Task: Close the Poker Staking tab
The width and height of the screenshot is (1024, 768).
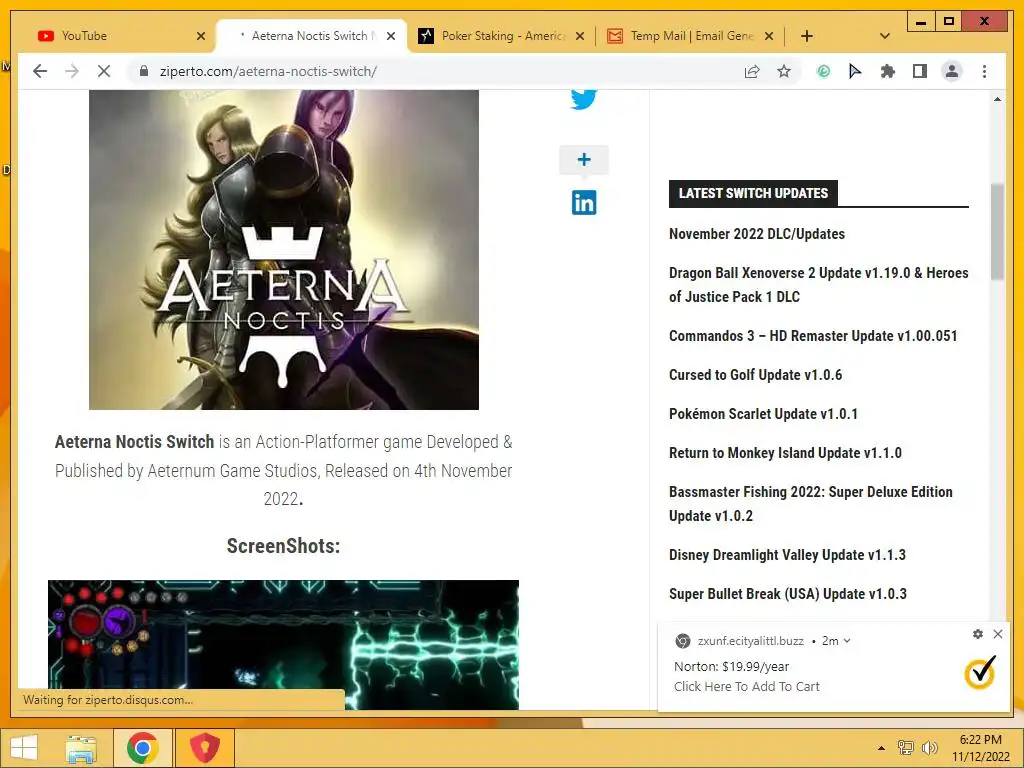Action: click(x=579, y=36)
